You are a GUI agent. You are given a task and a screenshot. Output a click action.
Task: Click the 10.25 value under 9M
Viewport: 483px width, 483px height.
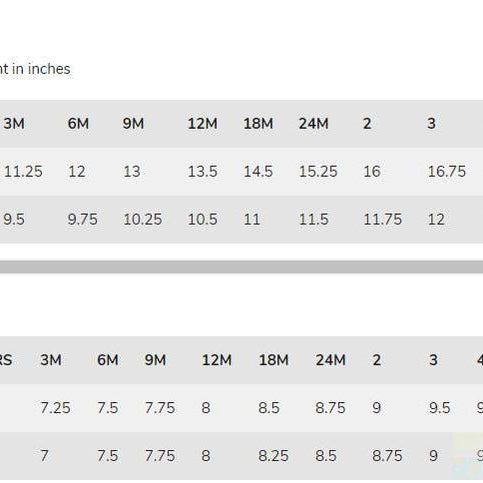coord(143,220)
